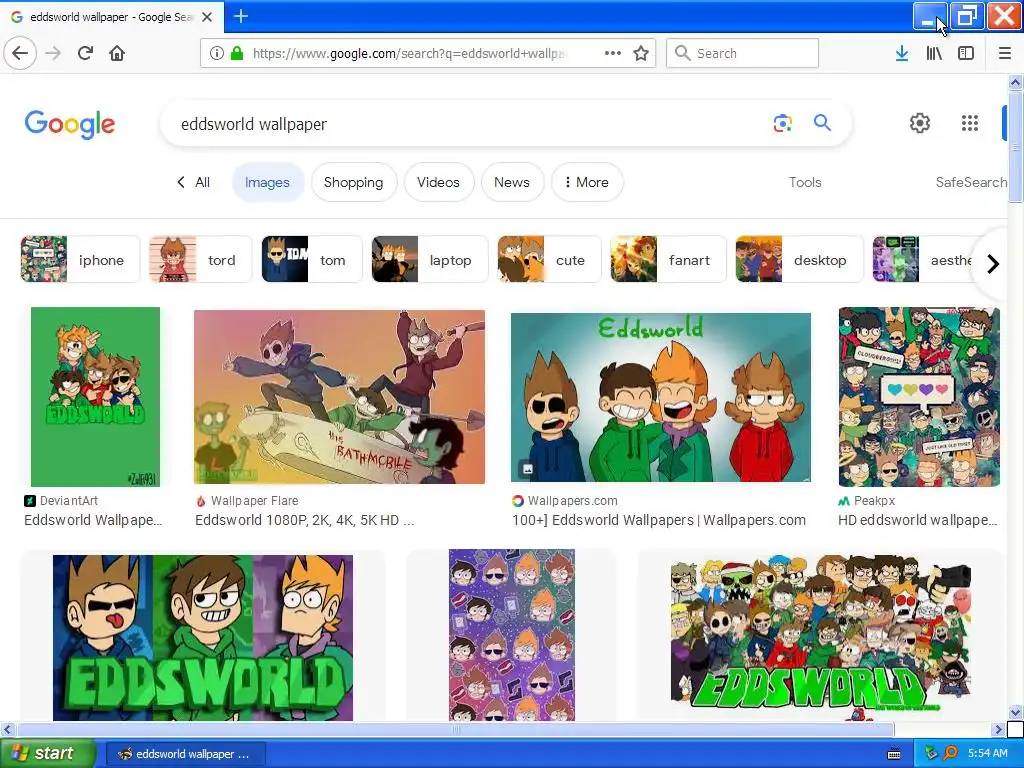The height and width of the screenshot is (768, 1024).
Task: Switch to Videos results
Action: tap(438, 182)
